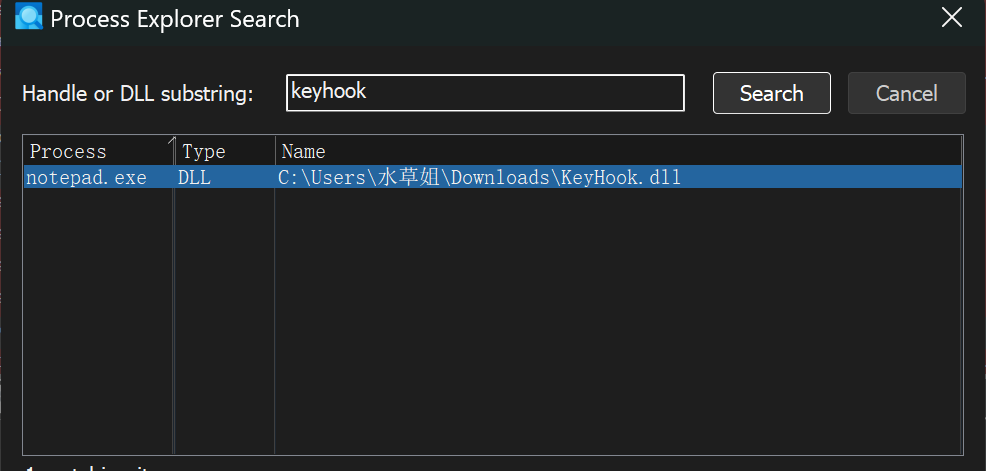Click the Search button

coord(772,93)
